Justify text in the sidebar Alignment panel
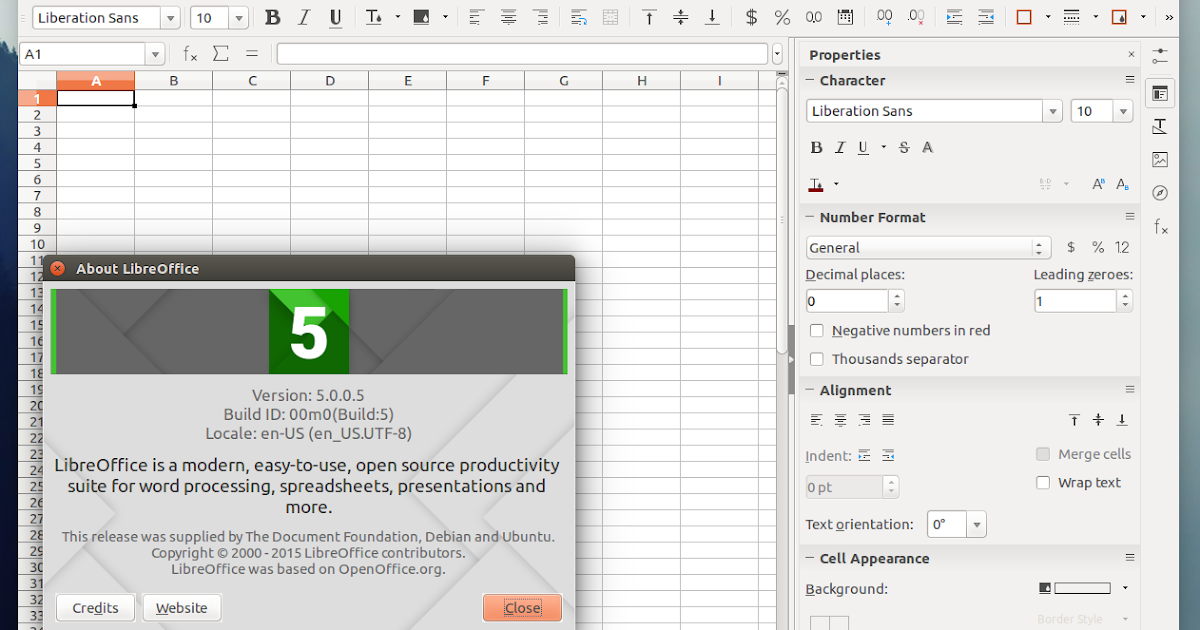 pyautogui.click(x=888, y=420)
